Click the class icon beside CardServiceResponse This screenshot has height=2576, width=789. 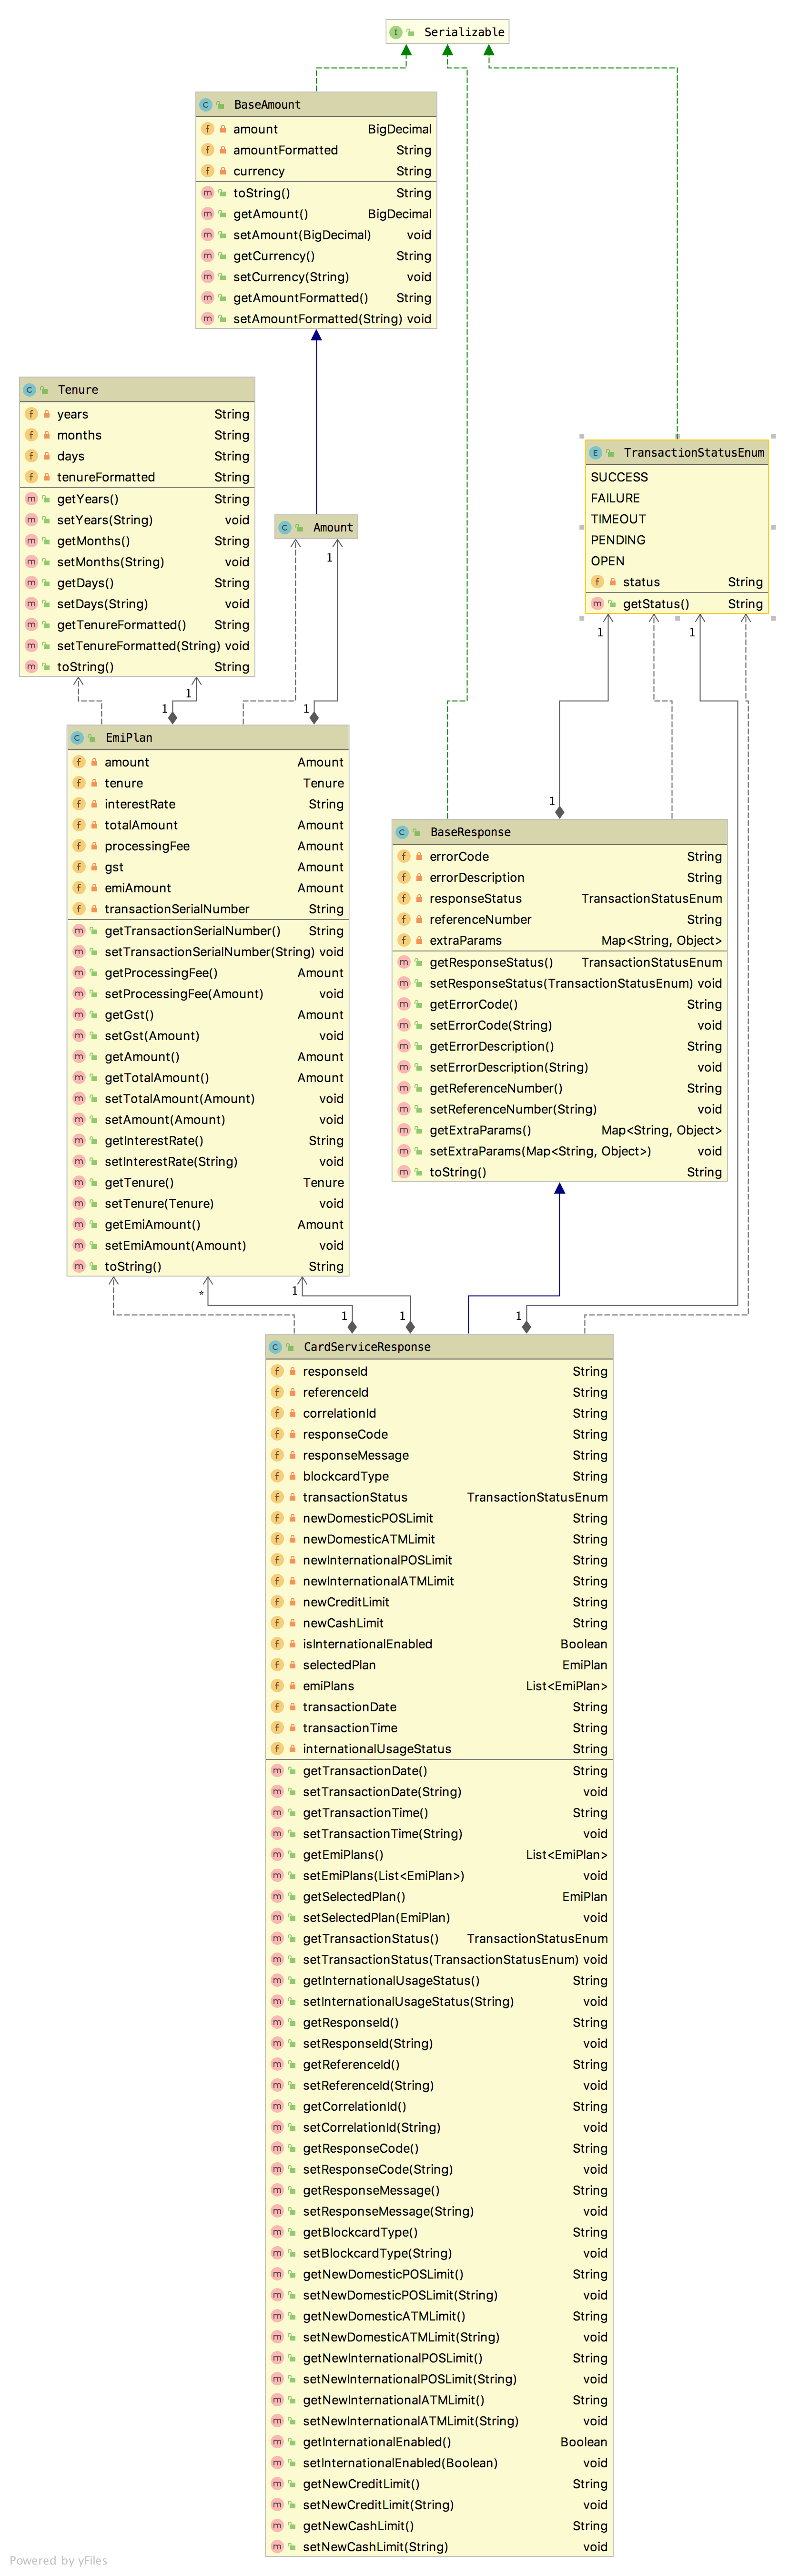276,1347
